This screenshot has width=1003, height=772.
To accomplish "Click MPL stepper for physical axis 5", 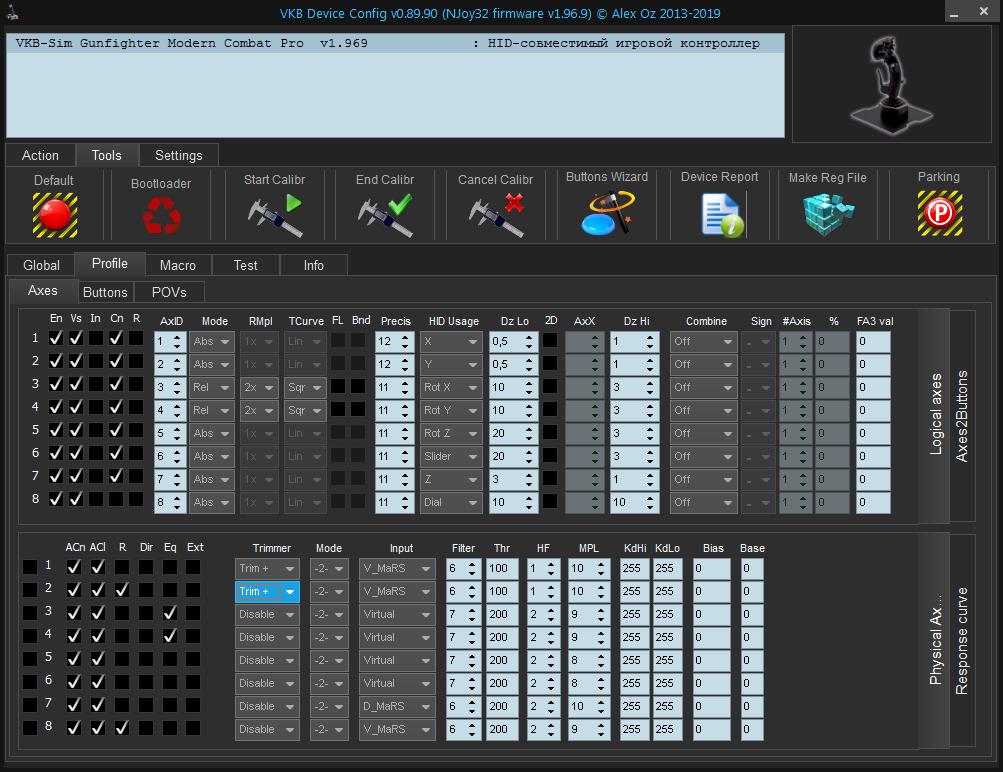I will [x=601, y=661].
